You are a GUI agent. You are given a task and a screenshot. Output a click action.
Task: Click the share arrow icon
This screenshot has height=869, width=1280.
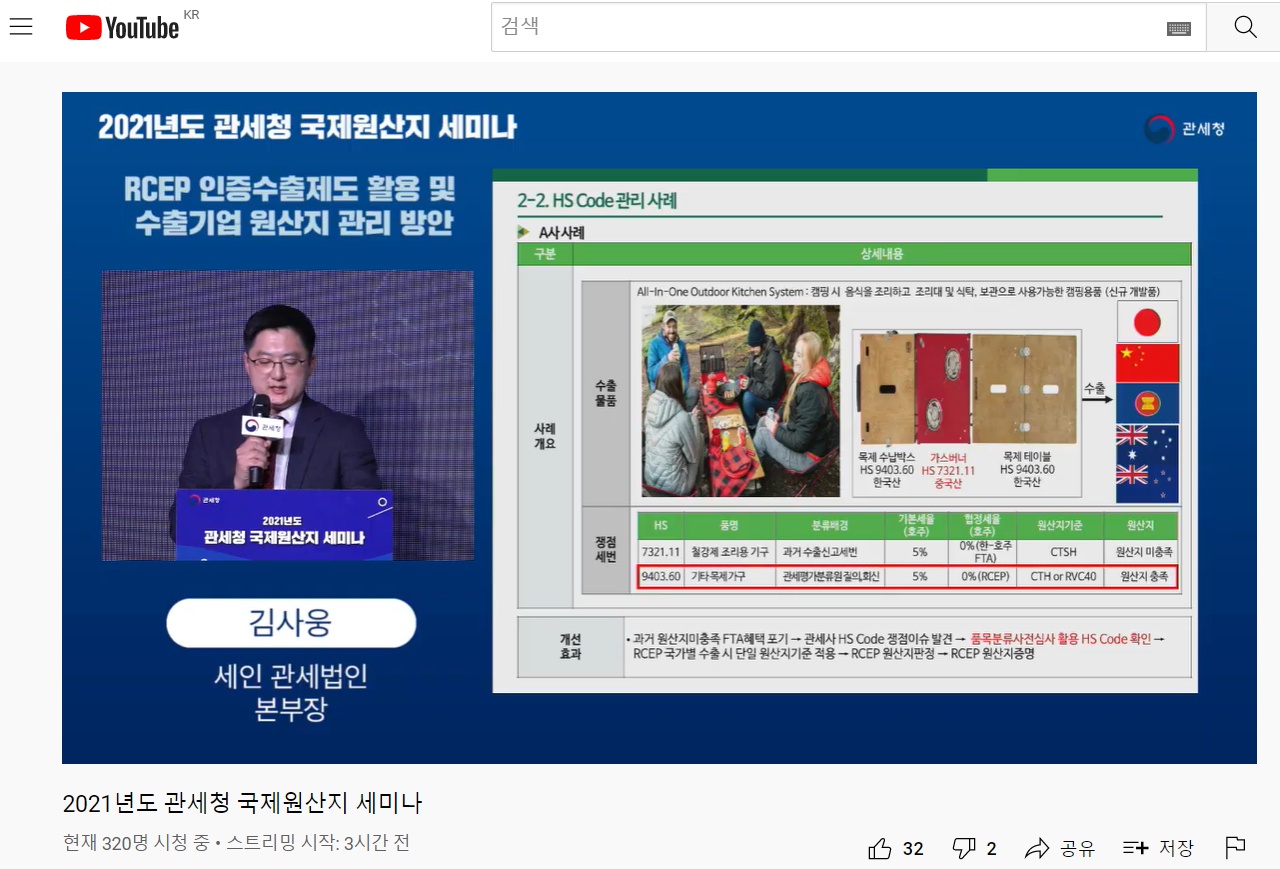[1037, 848]
